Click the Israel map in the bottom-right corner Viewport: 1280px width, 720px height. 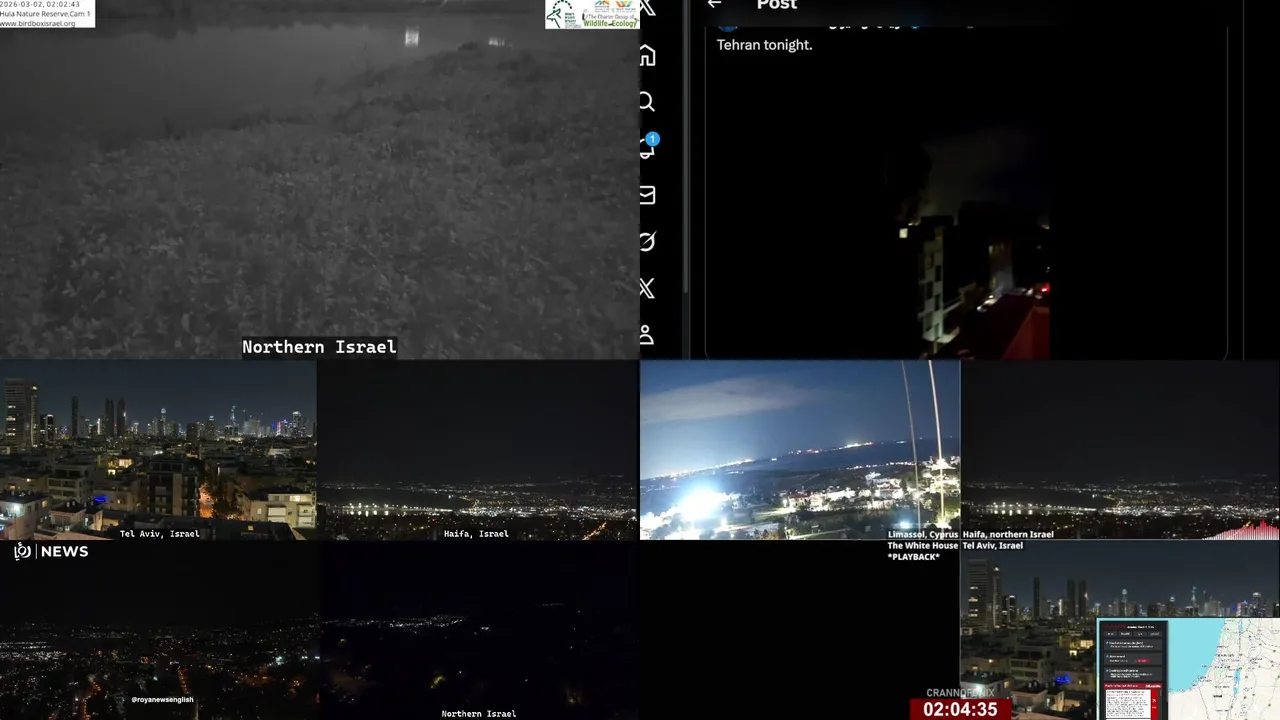[1225, 670]
